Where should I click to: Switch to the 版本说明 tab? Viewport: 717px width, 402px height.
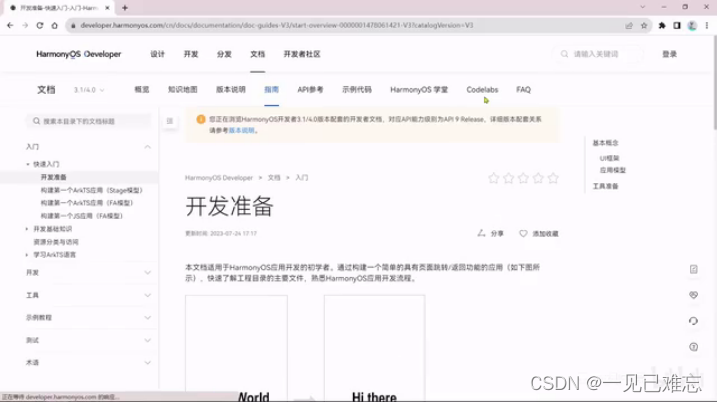point(231,90)
